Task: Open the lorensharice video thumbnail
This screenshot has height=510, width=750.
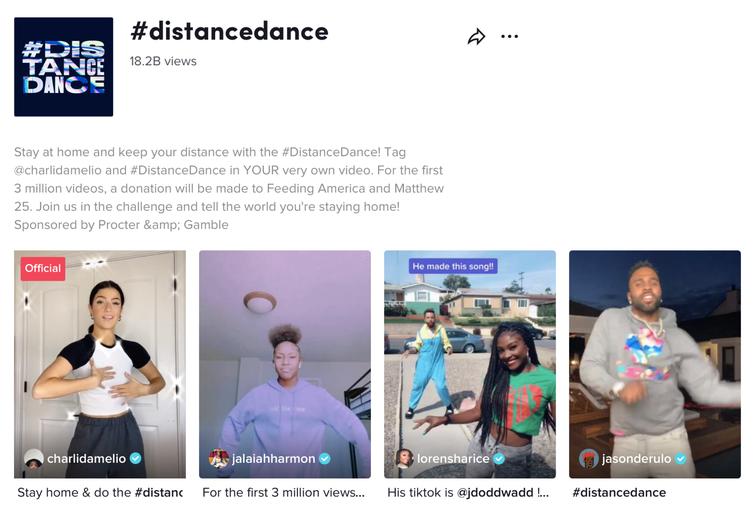Action: tap(470, 364)
